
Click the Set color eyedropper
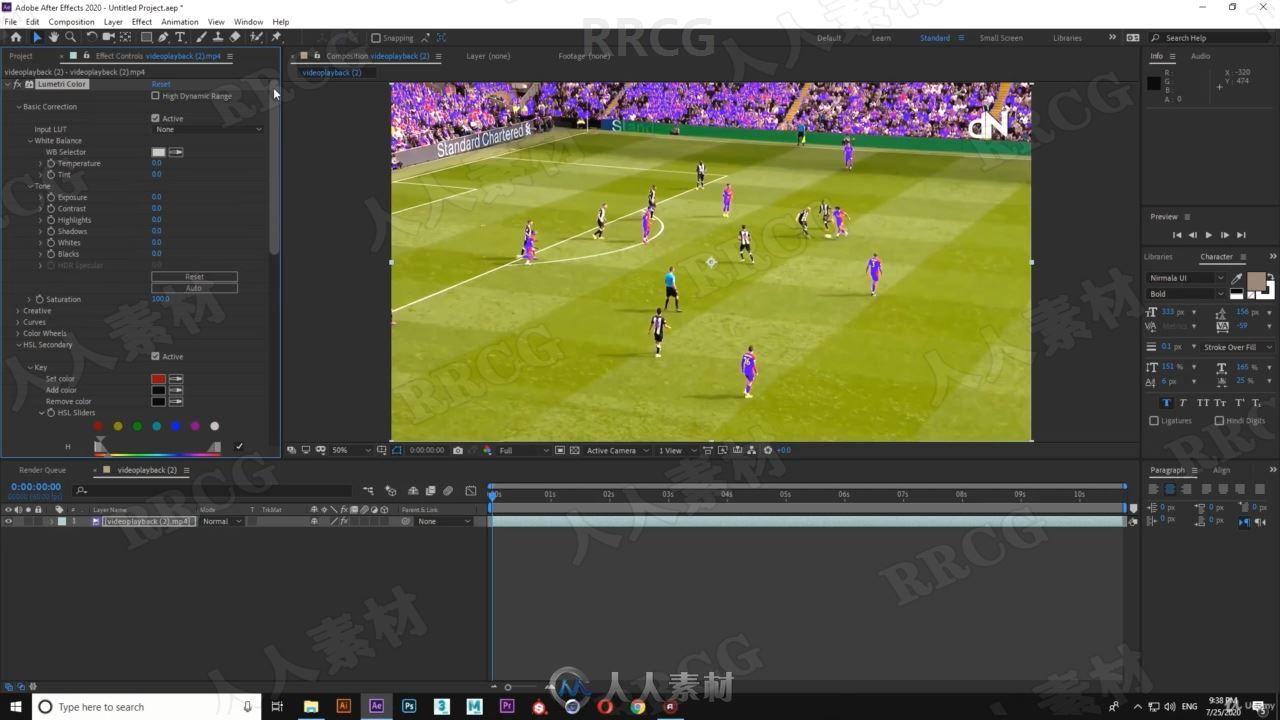click(x=176, y=379)
